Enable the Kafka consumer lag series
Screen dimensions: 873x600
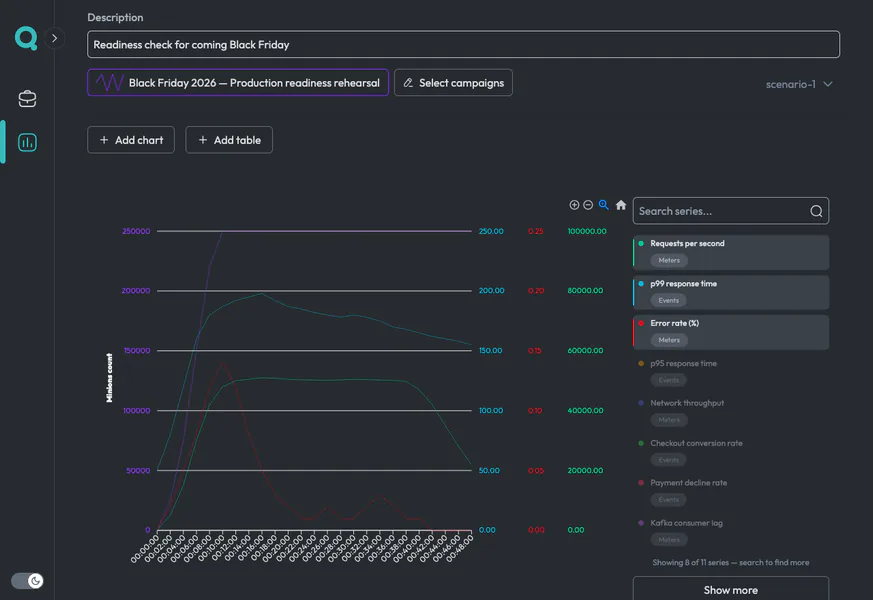coord(731,531)
